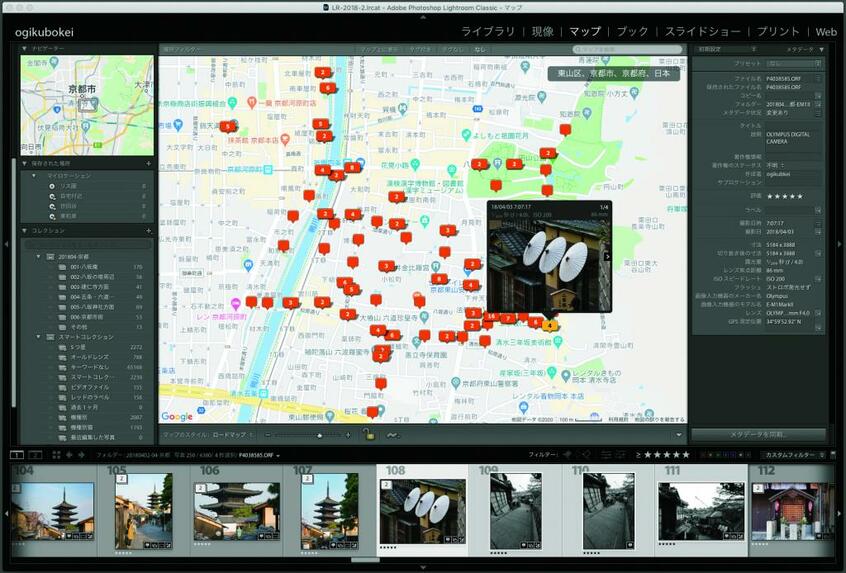846x573 pixels.
Task: Click the yellow selected pin marked 4
Action: coord(550,325)
